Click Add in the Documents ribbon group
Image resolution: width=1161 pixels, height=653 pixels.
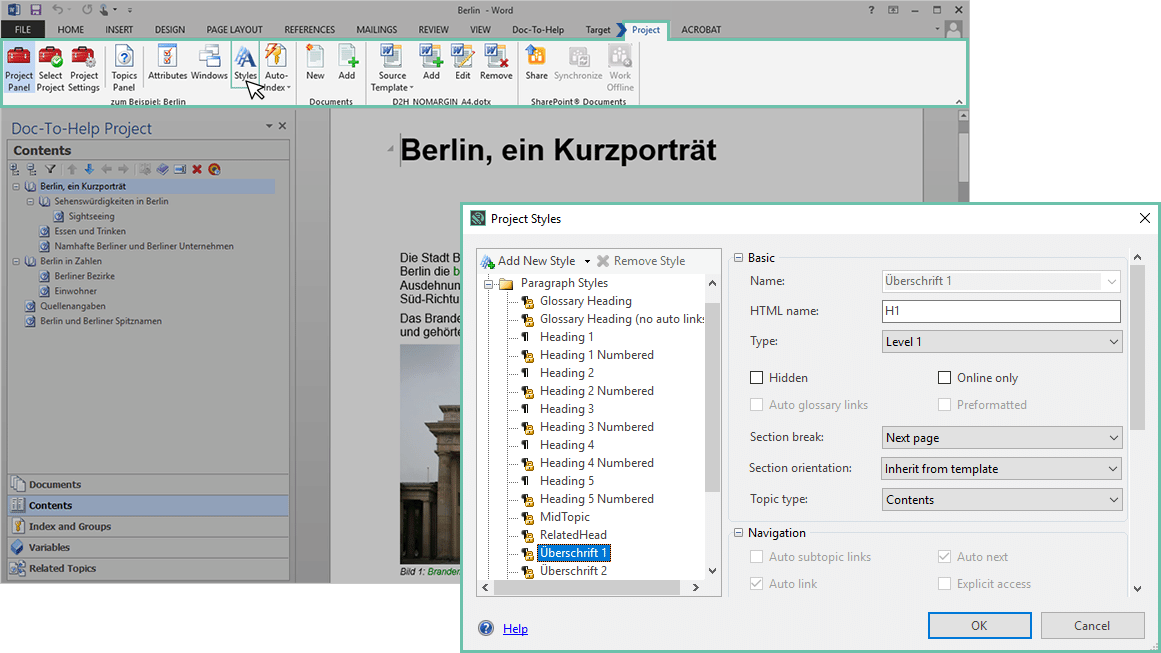[x=347, y=63]
